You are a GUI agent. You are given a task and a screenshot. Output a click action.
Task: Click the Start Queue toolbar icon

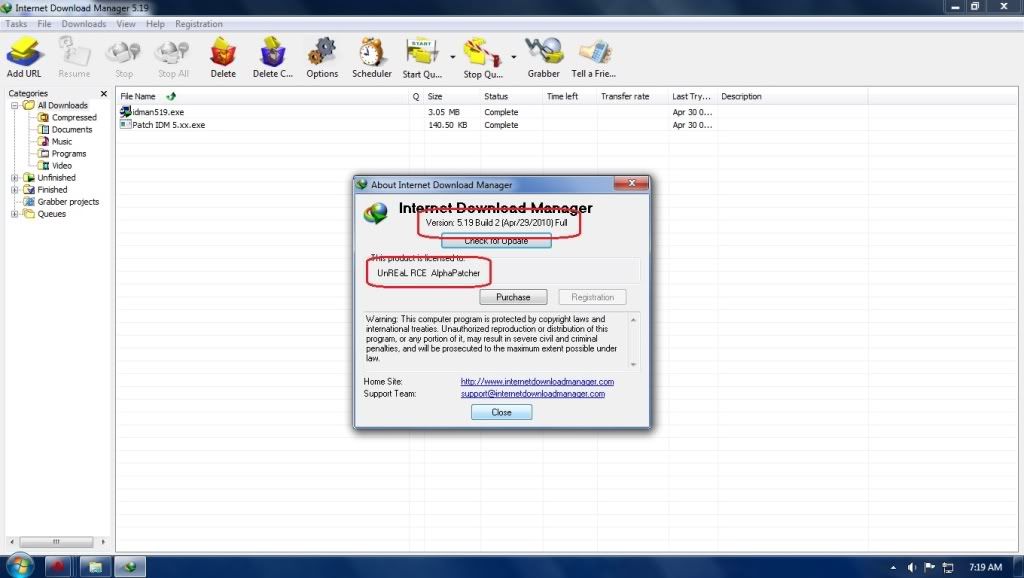(422, 57)
